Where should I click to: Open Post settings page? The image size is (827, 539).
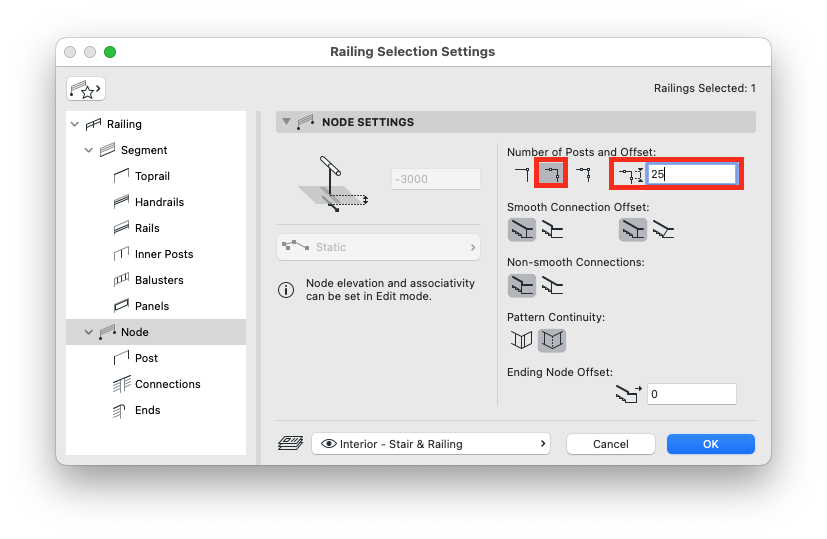pyautogui.click(x=146, y=358)
